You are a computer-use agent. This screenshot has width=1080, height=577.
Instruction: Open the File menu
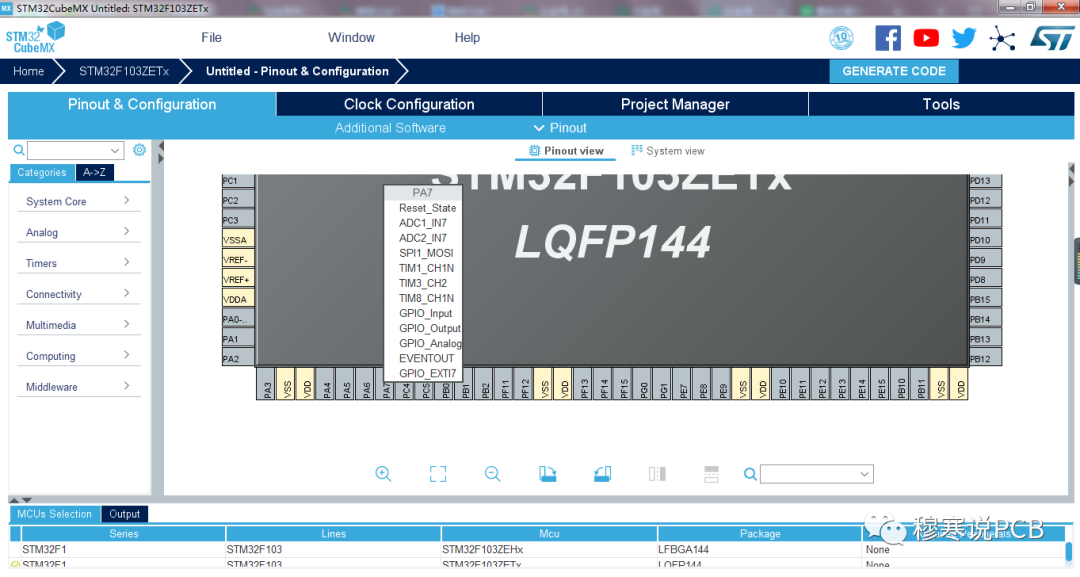[211, 38]
